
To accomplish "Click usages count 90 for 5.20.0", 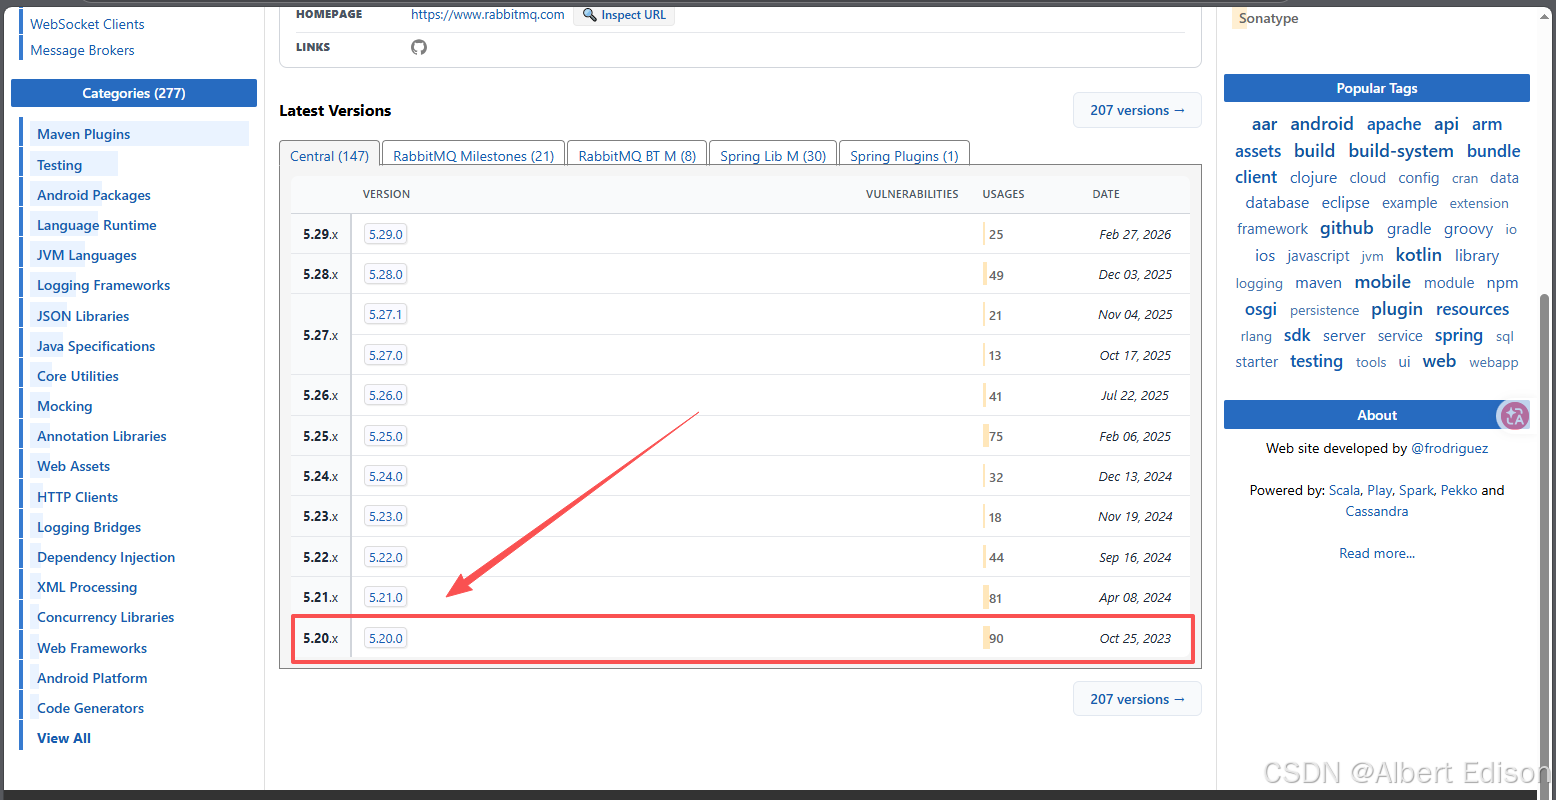I will point(996,638).
